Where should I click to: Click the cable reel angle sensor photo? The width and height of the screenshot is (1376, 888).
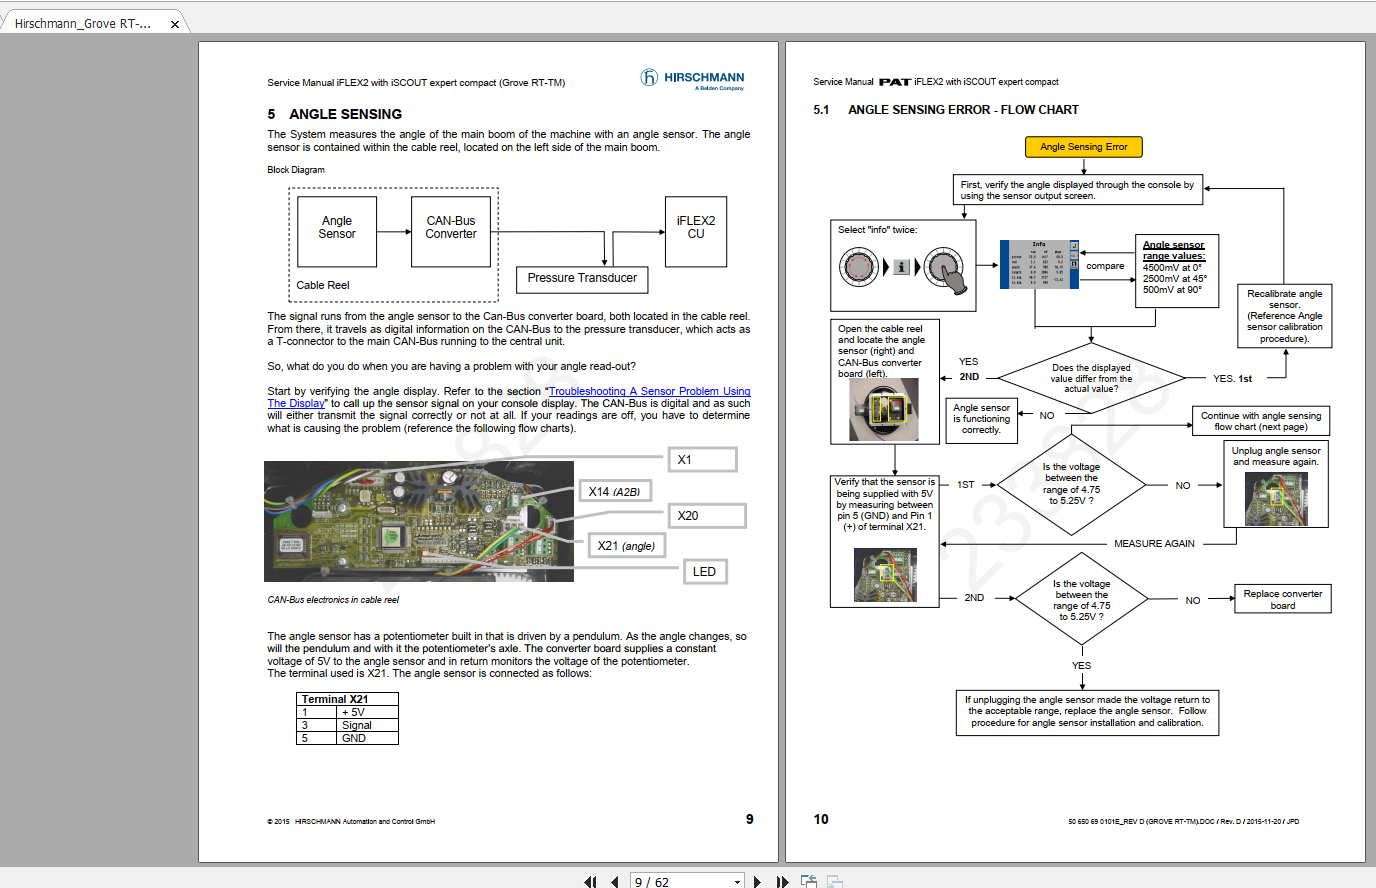pyautogui.click(x=884, y=410)
